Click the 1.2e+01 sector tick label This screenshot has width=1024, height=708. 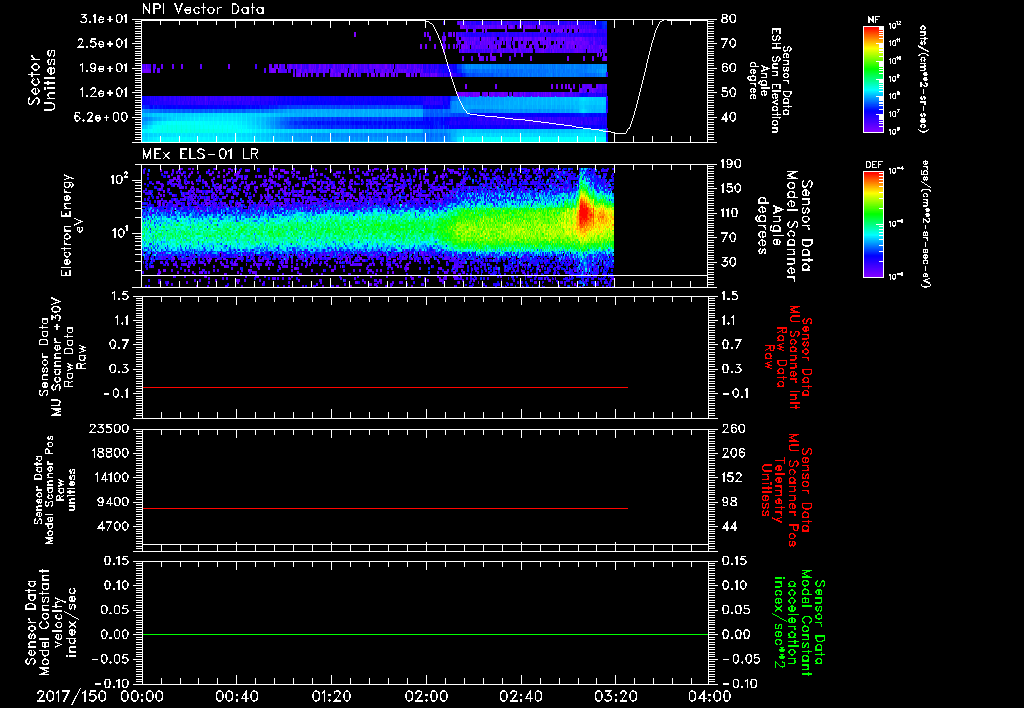click(104, 93)
